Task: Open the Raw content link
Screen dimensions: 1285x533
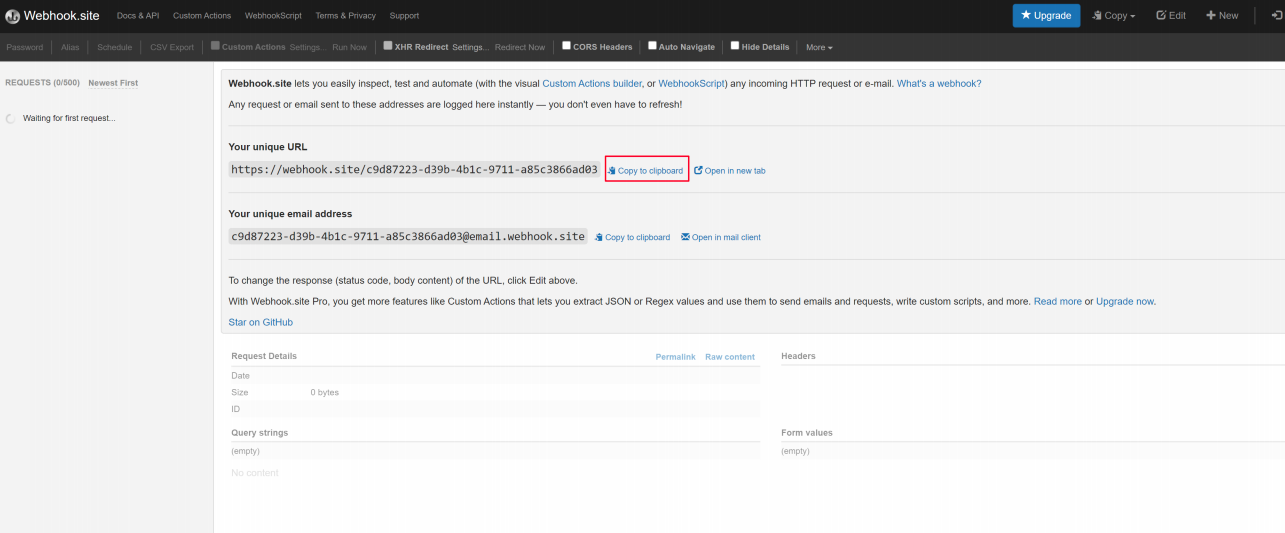Action: (730, 357)
